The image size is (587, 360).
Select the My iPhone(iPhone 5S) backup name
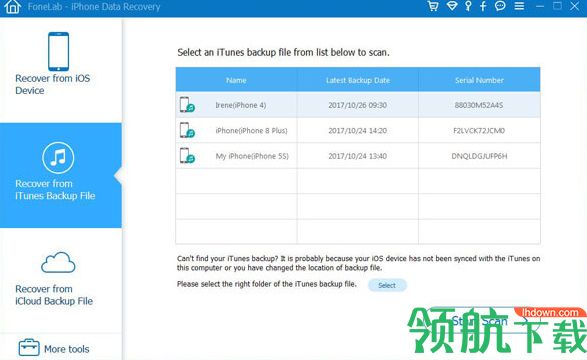pos(252,156)
